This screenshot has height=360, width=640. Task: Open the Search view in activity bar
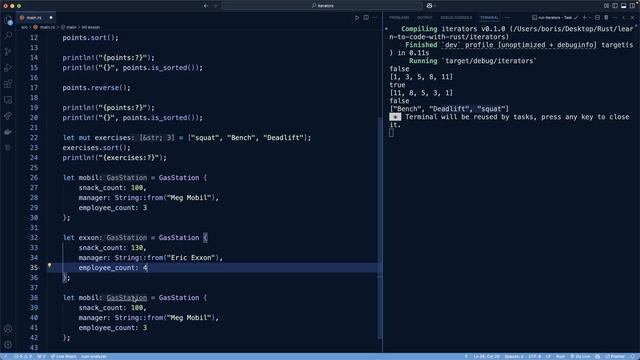point(8,36)
